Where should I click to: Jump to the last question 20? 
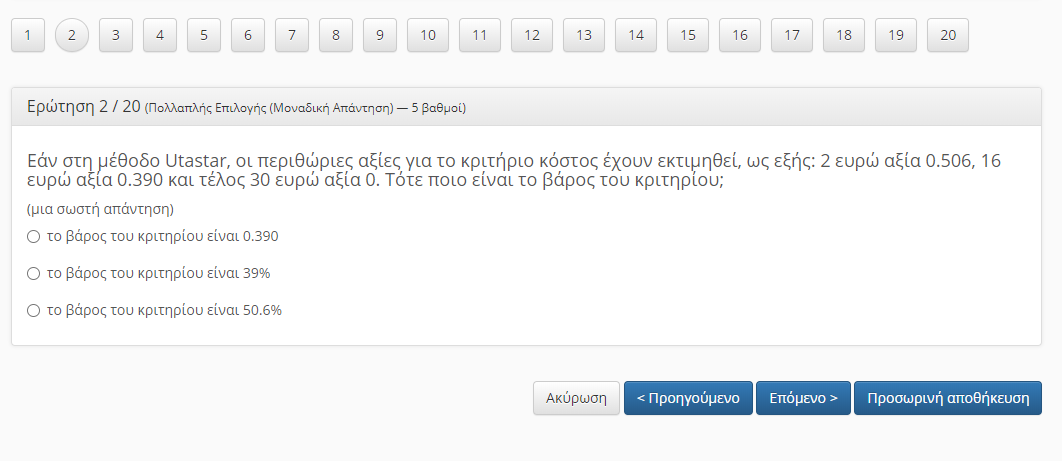point(948,35)
